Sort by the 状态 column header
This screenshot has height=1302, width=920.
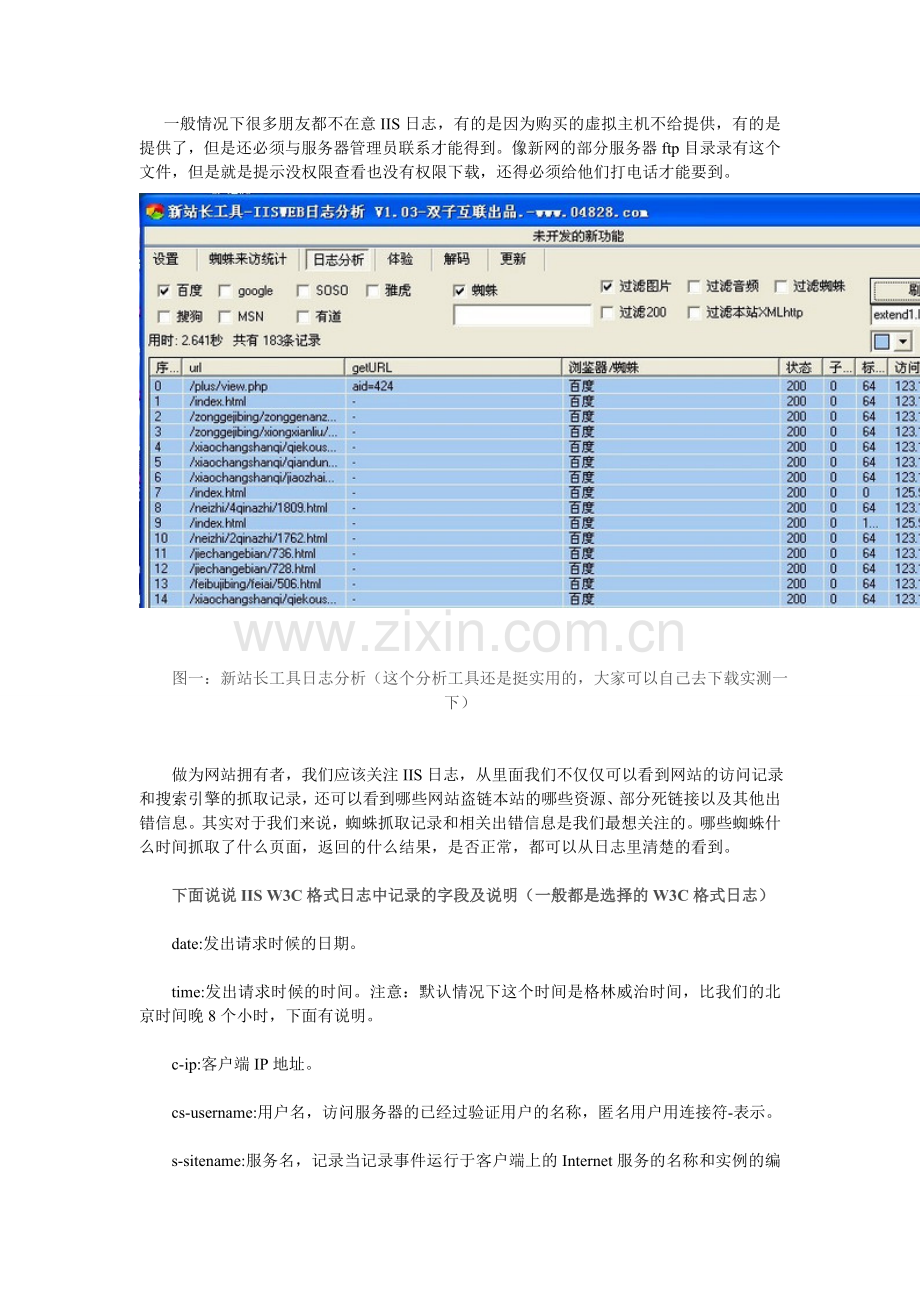(x=799, y=368)
